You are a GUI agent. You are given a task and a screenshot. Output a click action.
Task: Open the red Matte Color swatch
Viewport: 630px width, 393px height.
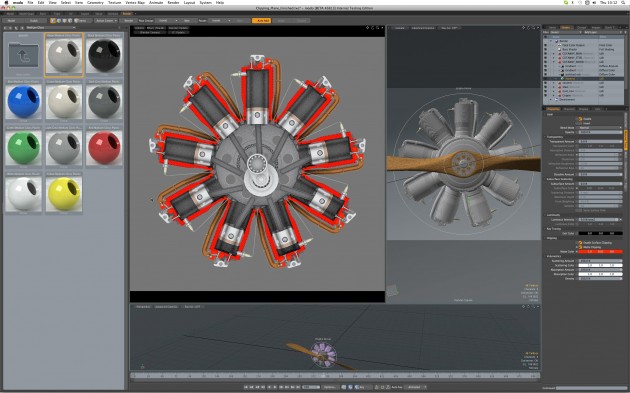coord(600,252)
